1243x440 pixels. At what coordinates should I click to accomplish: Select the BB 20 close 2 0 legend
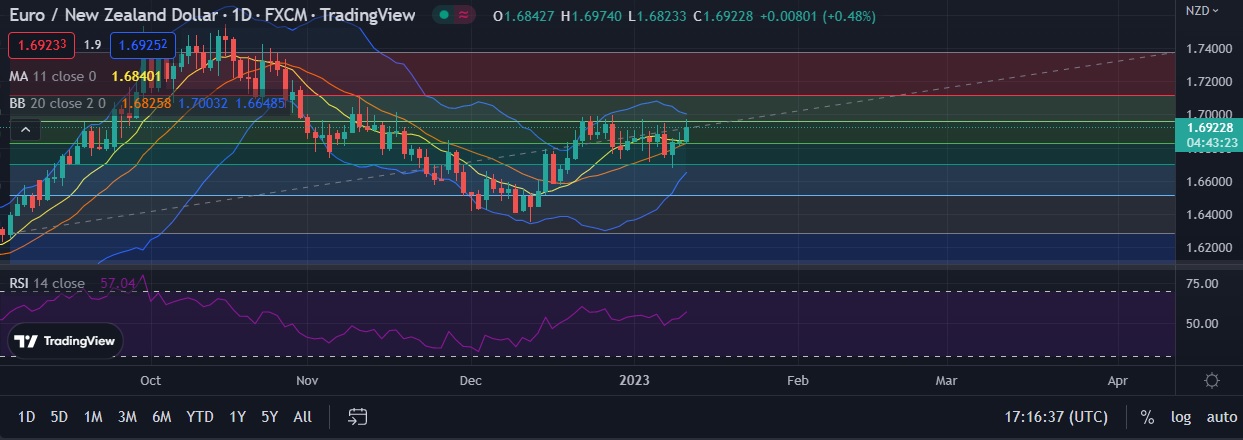click(57, 102)
